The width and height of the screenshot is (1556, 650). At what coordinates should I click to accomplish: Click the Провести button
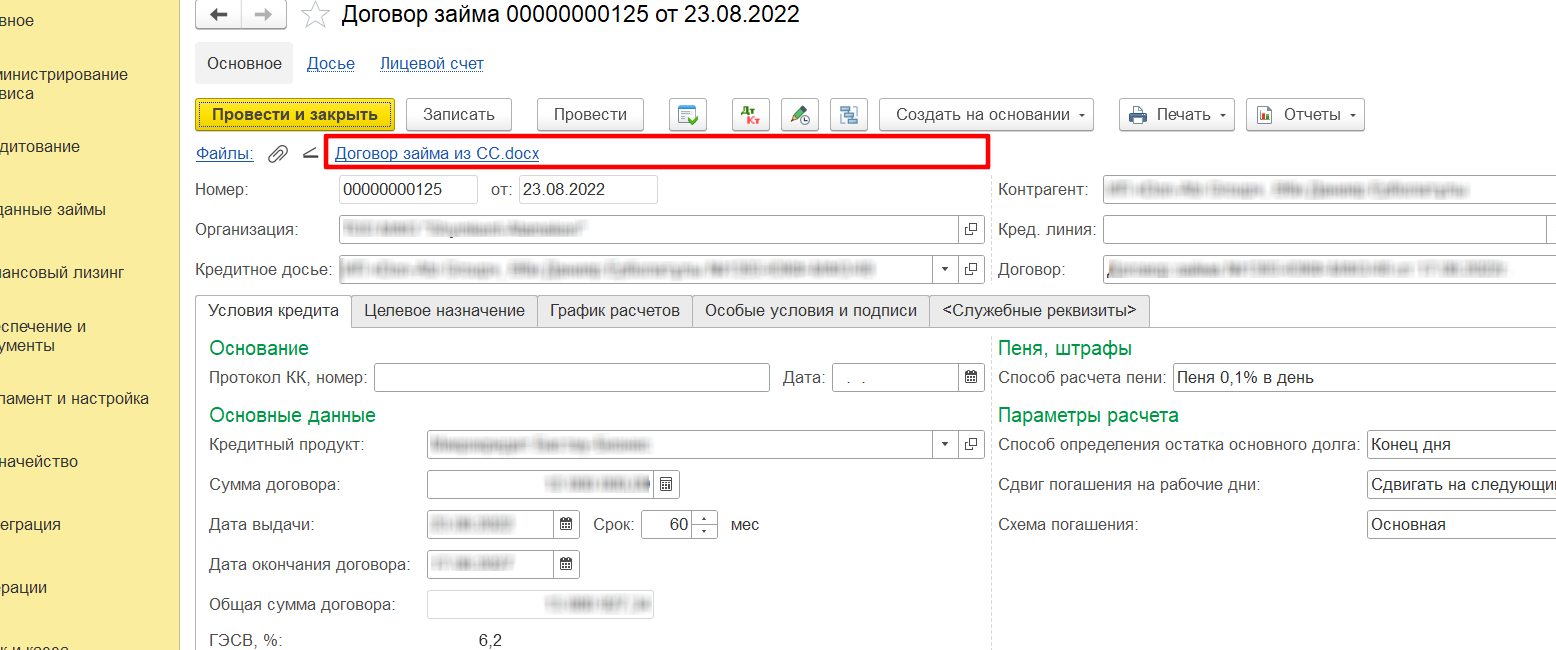(590, 114)
